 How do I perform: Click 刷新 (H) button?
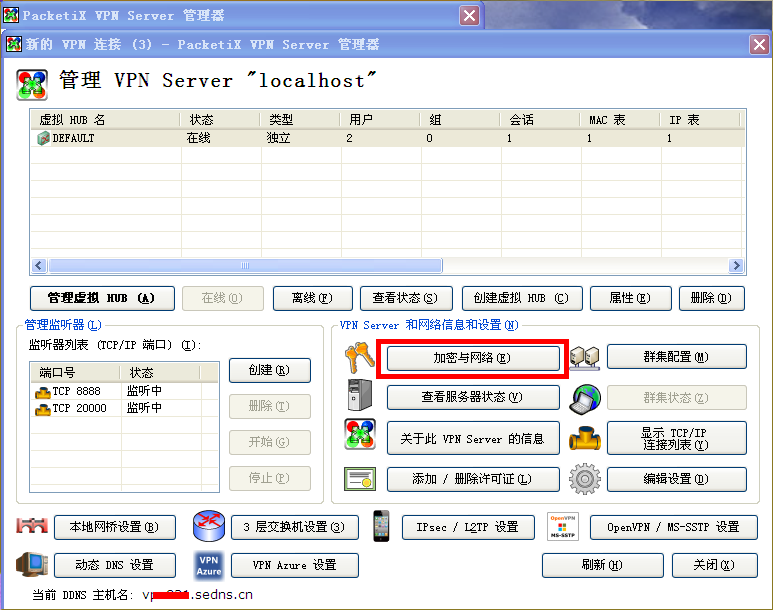tap(603, 565)
